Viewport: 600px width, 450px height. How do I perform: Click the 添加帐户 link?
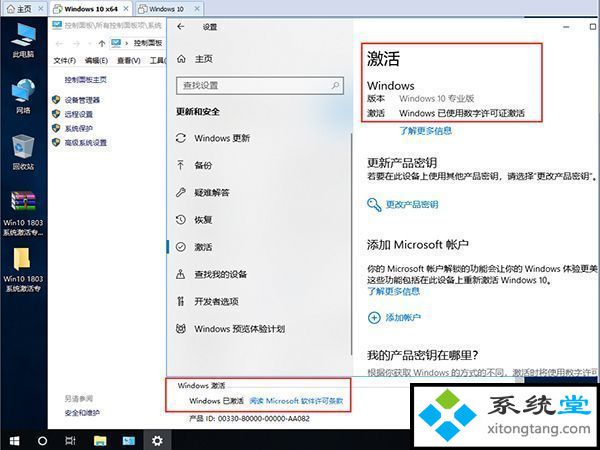tap(403, 317)
